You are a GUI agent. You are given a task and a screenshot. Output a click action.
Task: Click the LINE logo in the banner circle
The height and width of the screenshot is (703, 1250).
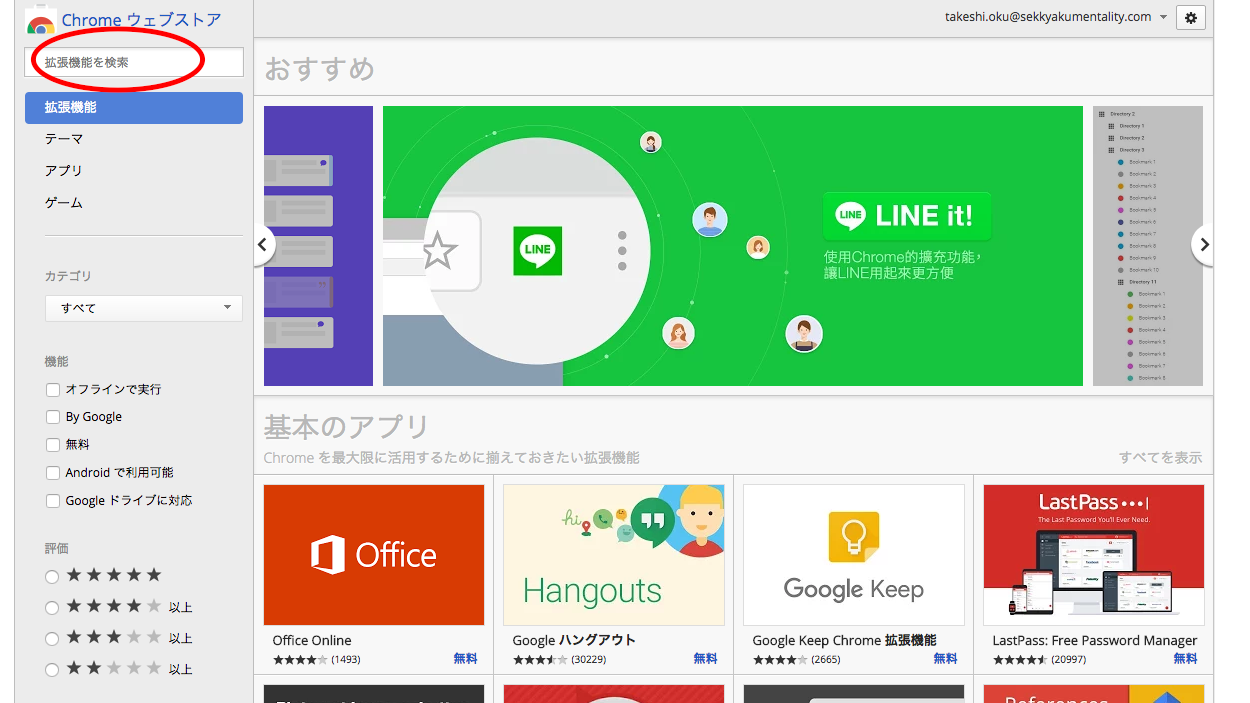538,251
